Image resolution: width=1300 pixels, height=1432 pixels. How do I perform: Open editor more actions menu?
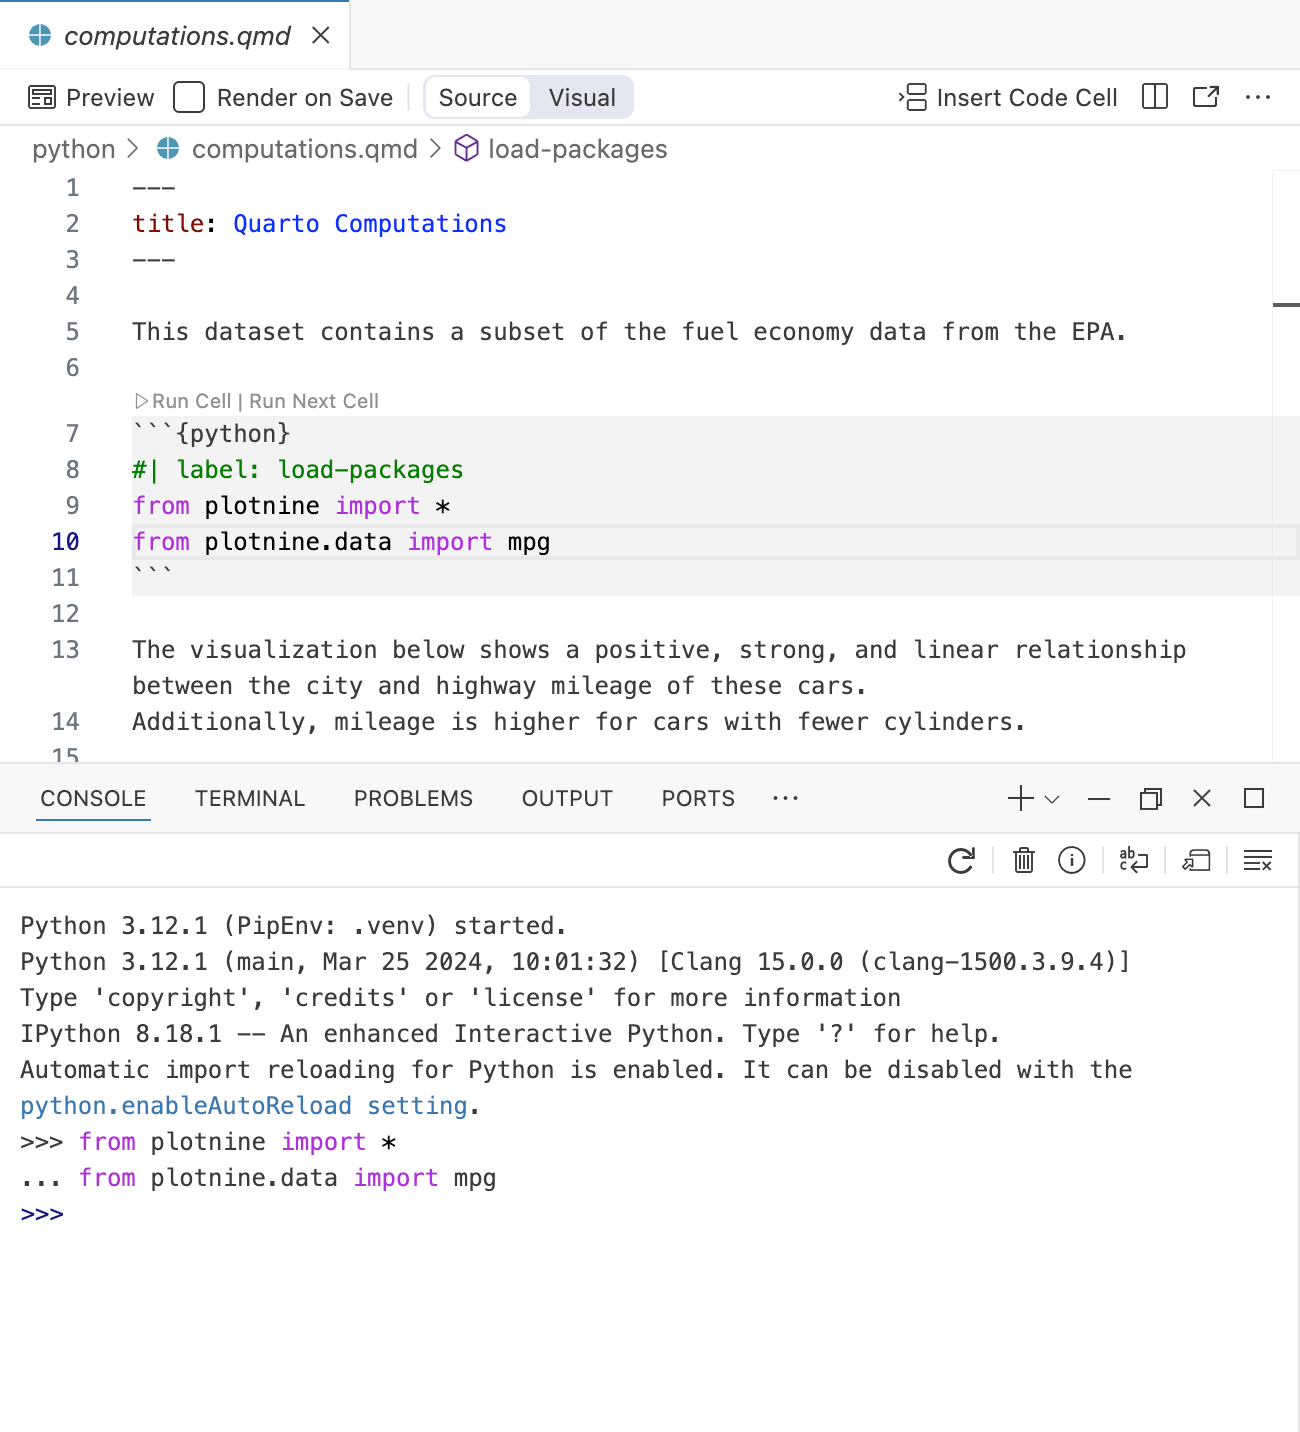pos(1258,97)
